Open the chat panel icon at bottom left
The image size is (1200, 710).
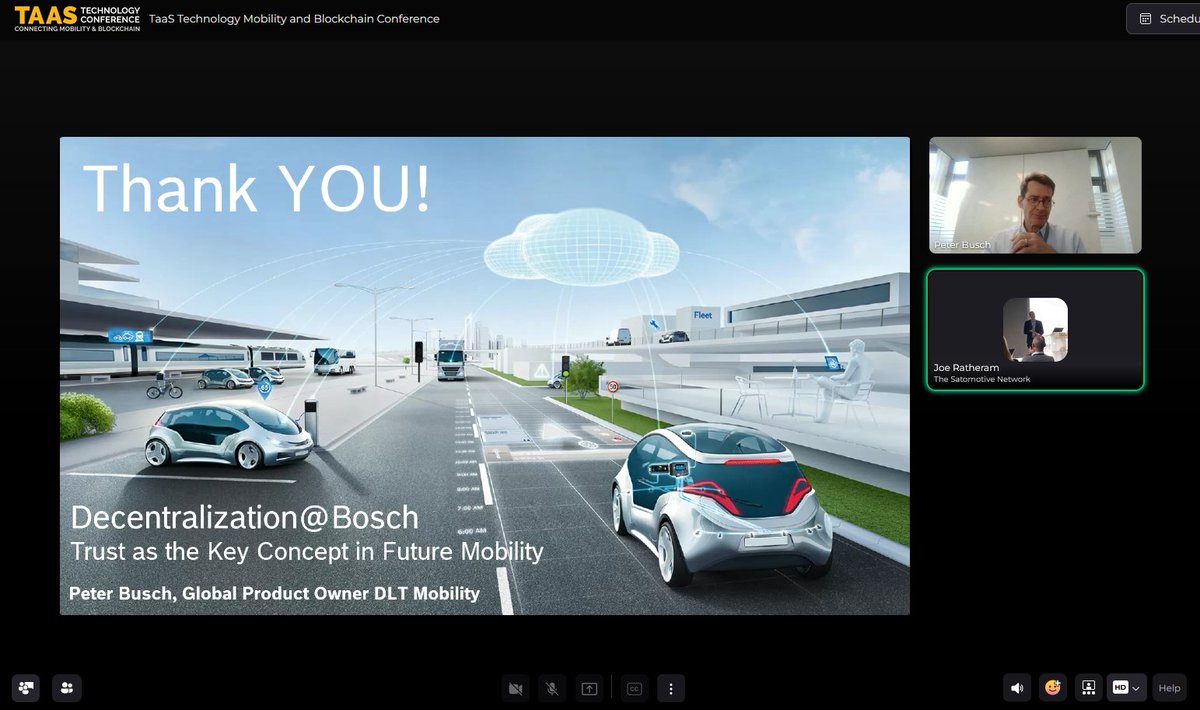(x=27, y=688)
